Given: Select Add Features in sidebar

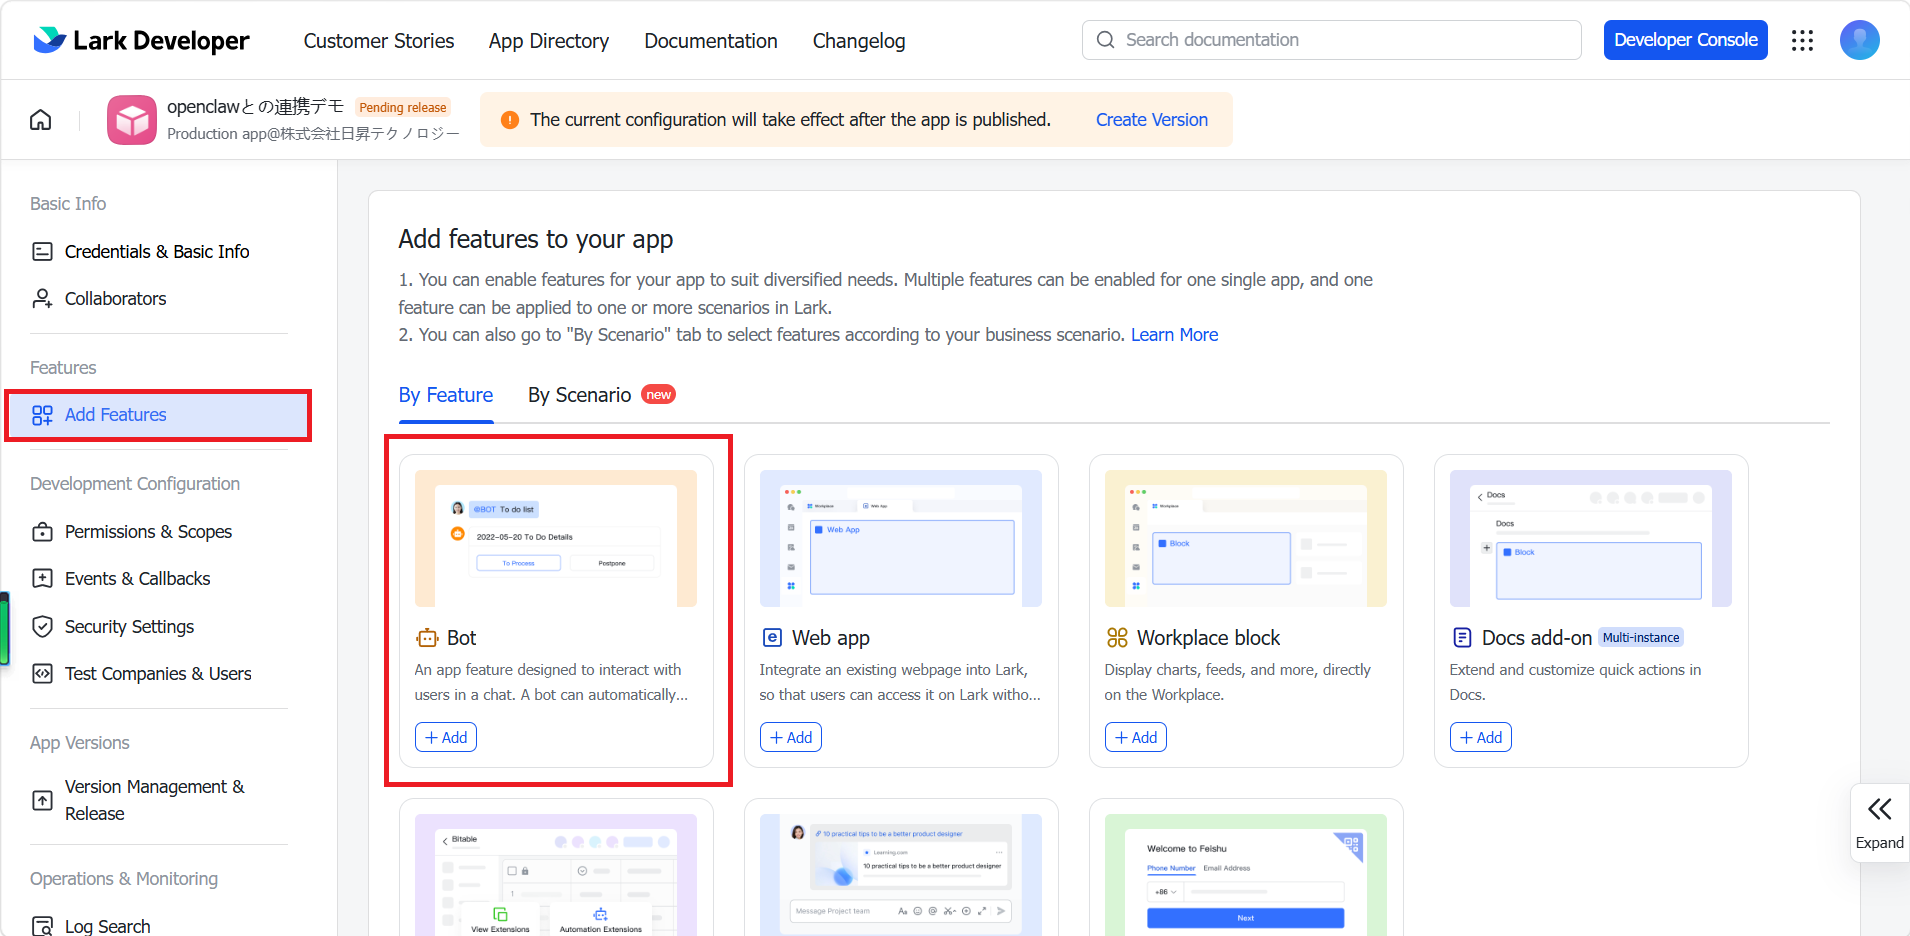Looking at the screenshot, I should click(x=159, y=415).
